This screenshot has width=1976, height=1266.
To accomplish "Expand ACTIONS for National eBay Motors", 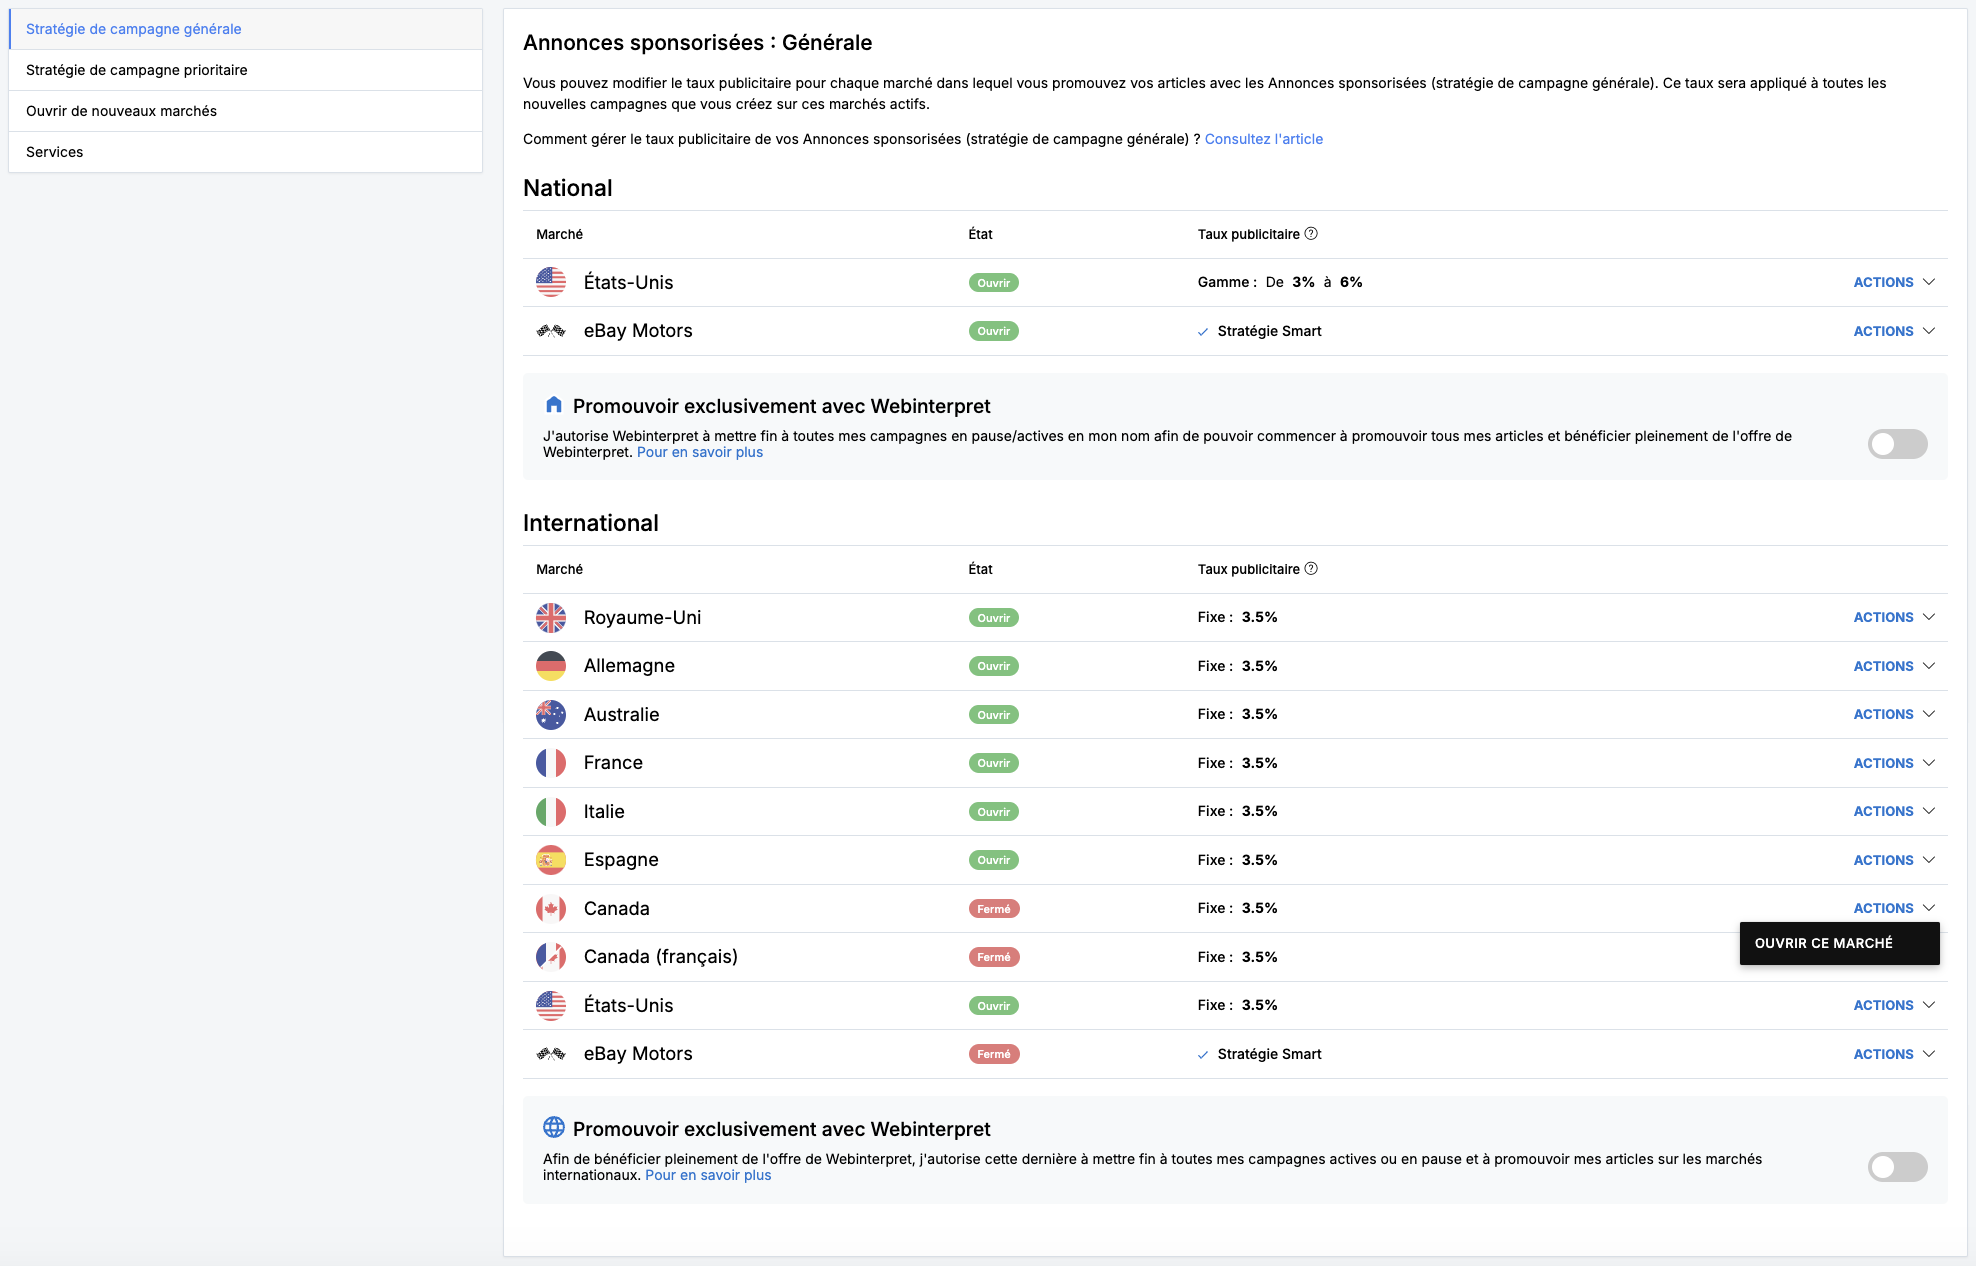I will 1894,331.
